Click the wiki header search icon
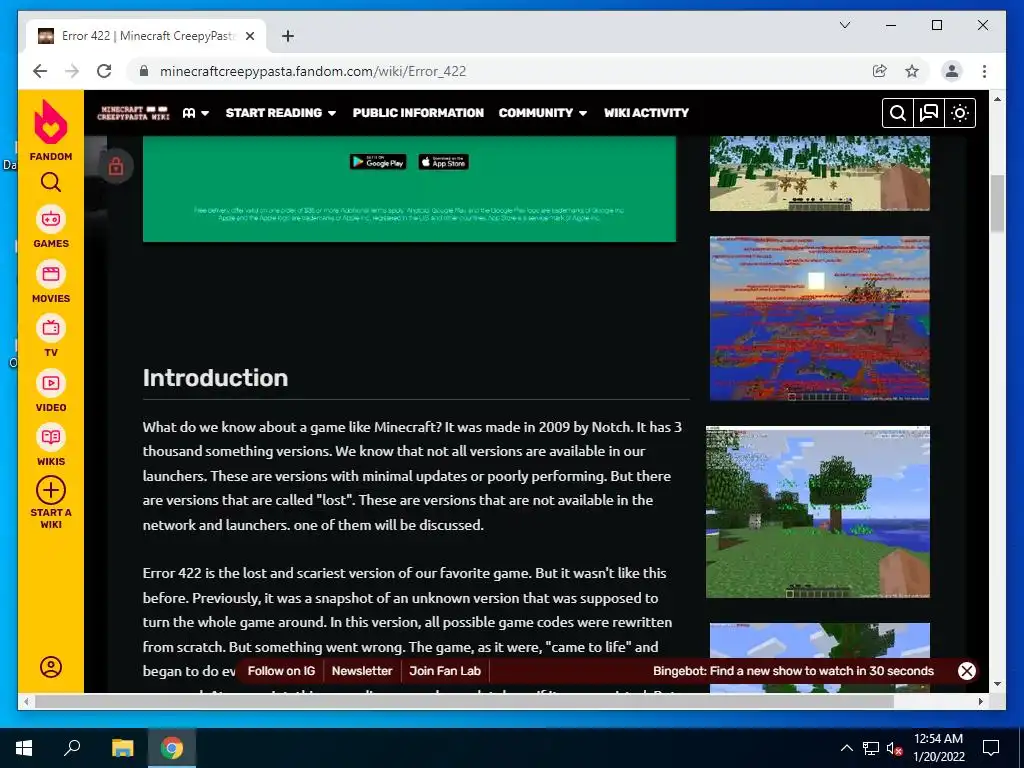The width and height of the screenshot is (1024, 768). [x=898, y=113]
